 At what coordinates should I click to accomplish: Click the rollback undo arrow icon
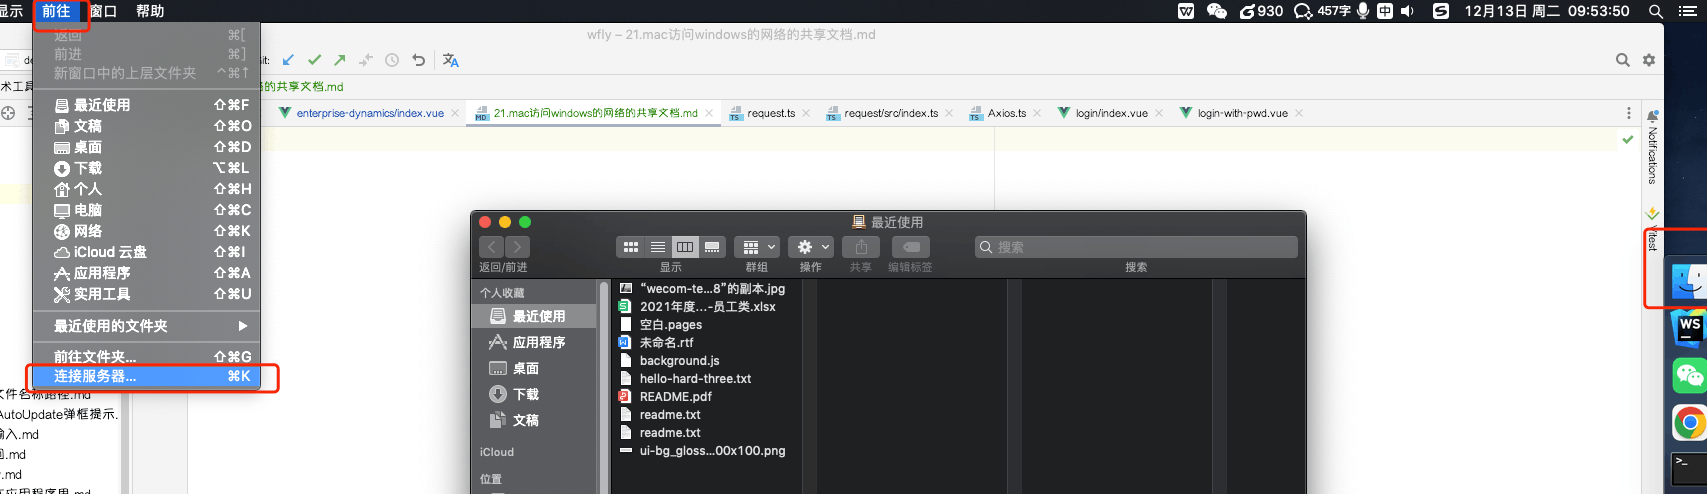[418, 60]
